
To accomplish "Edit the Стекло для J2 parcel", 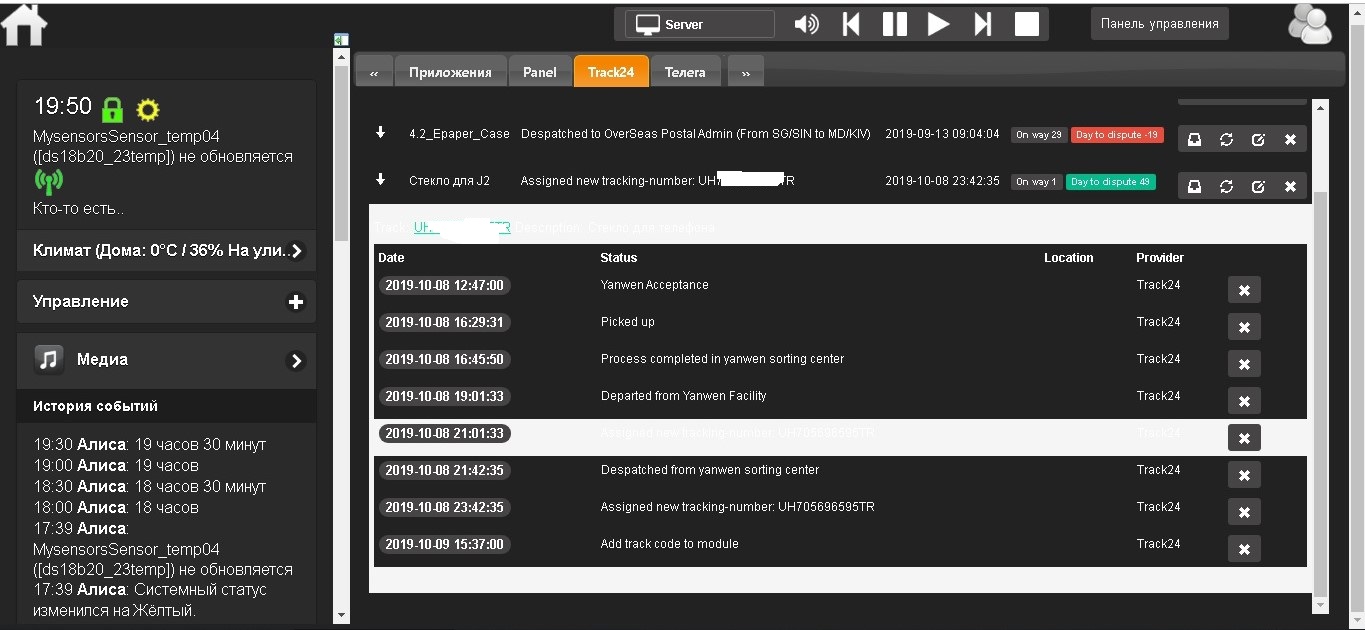I will [x=1258, y=186].
